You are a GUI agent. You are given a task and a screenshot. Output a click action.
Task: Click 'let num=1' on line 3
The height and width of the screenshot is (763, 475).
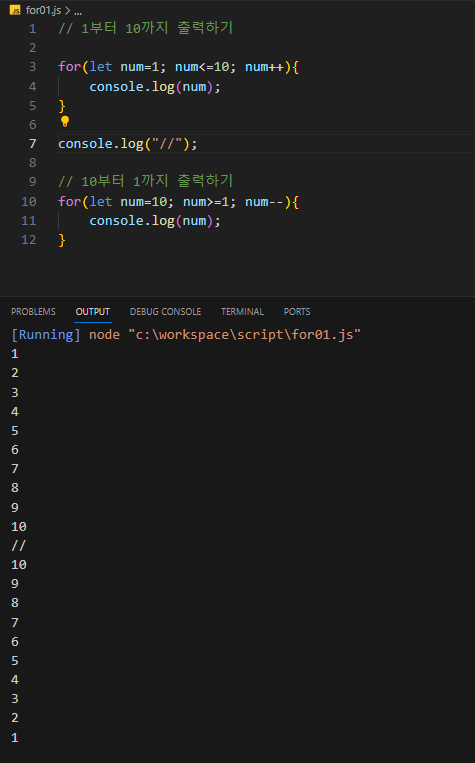tap(125, 67)
